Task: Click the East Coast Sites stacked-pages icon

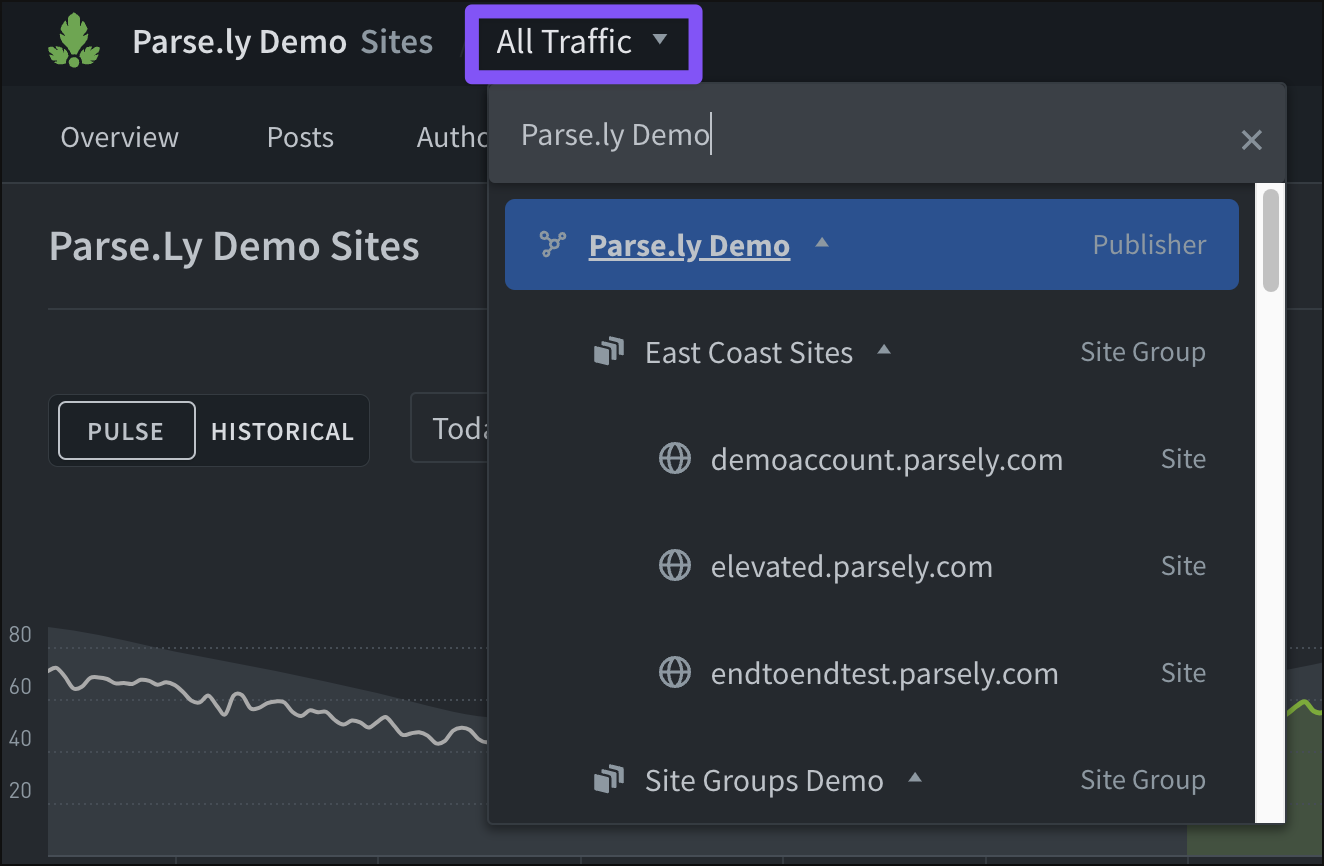Action: [609, 352]
